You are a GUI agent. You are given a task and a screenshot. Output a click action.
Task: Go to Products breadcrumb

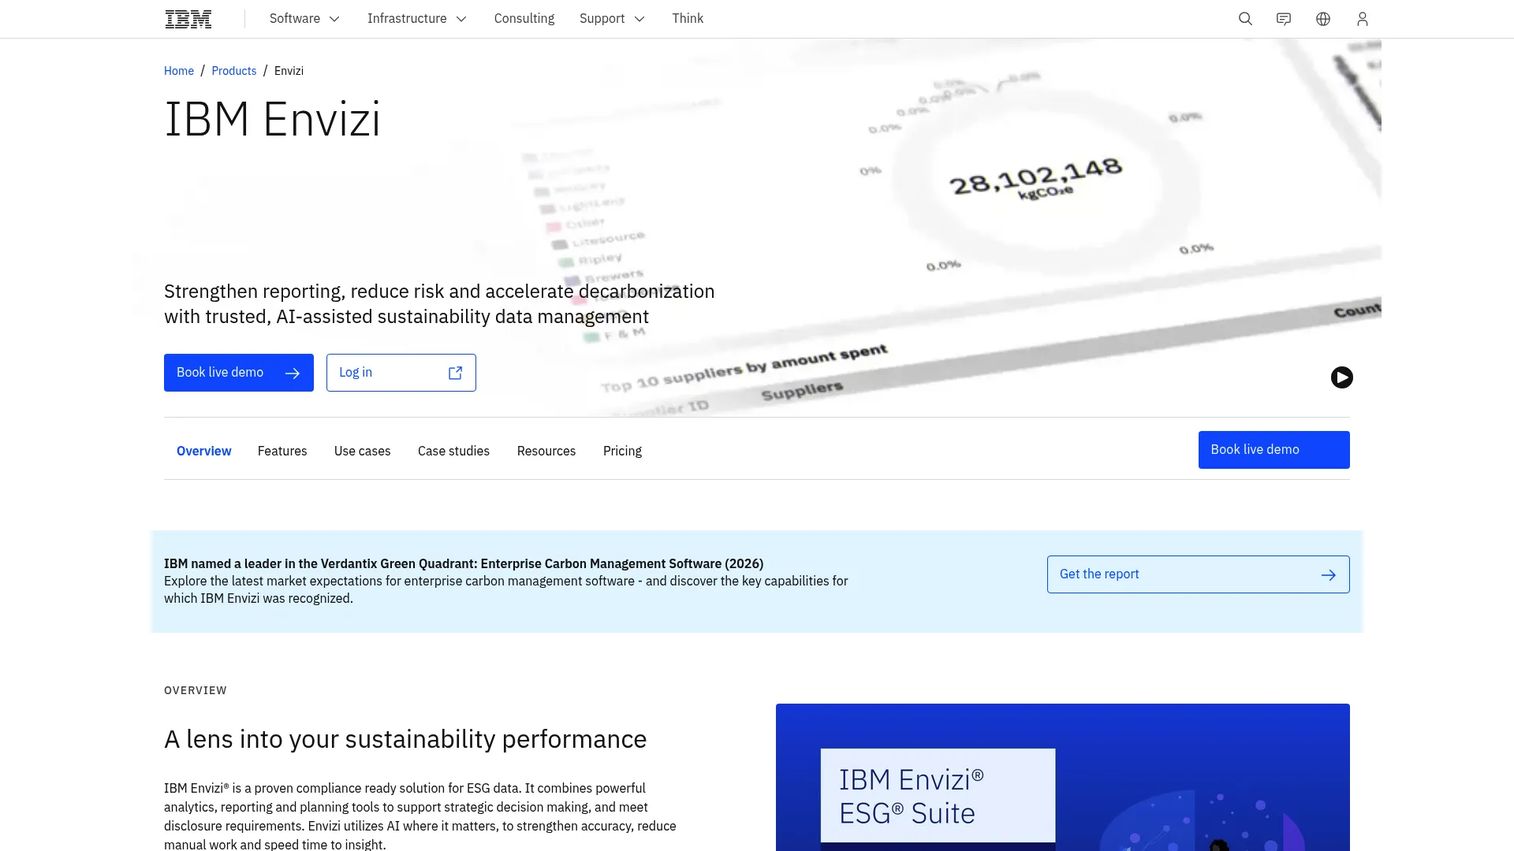click(x=234, y=71)
